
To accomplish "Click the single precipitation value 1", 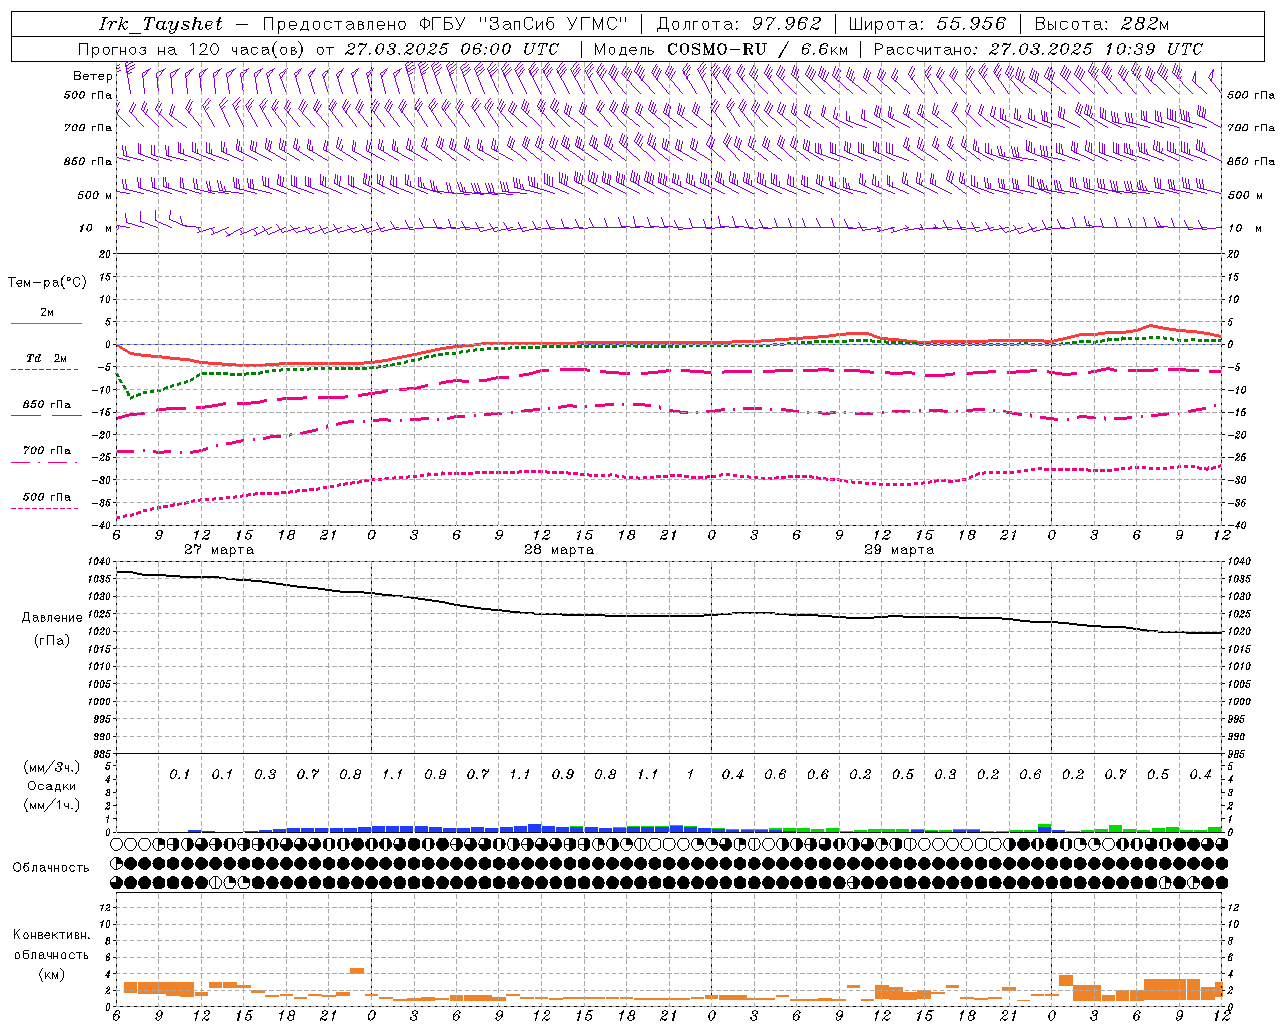I will click(x=690, y=775).
